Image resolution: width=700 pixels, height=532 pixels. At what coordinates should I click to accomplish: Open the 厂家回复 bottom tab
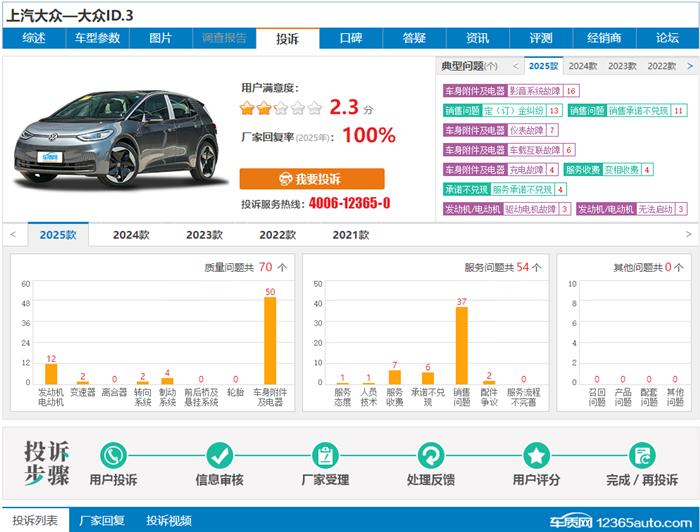[x=102, y=520]
